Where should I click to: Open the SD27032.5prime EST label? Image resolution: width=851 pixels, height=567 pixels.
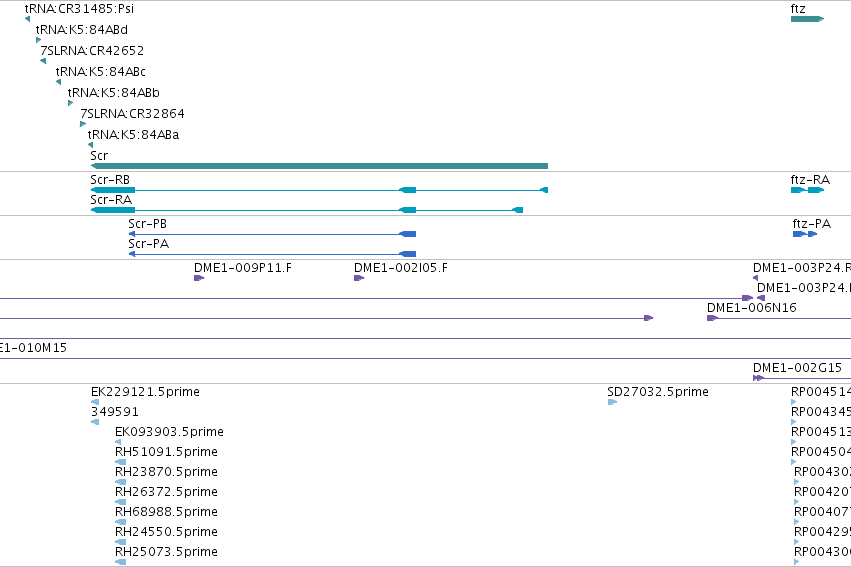(x=658, y=392)
